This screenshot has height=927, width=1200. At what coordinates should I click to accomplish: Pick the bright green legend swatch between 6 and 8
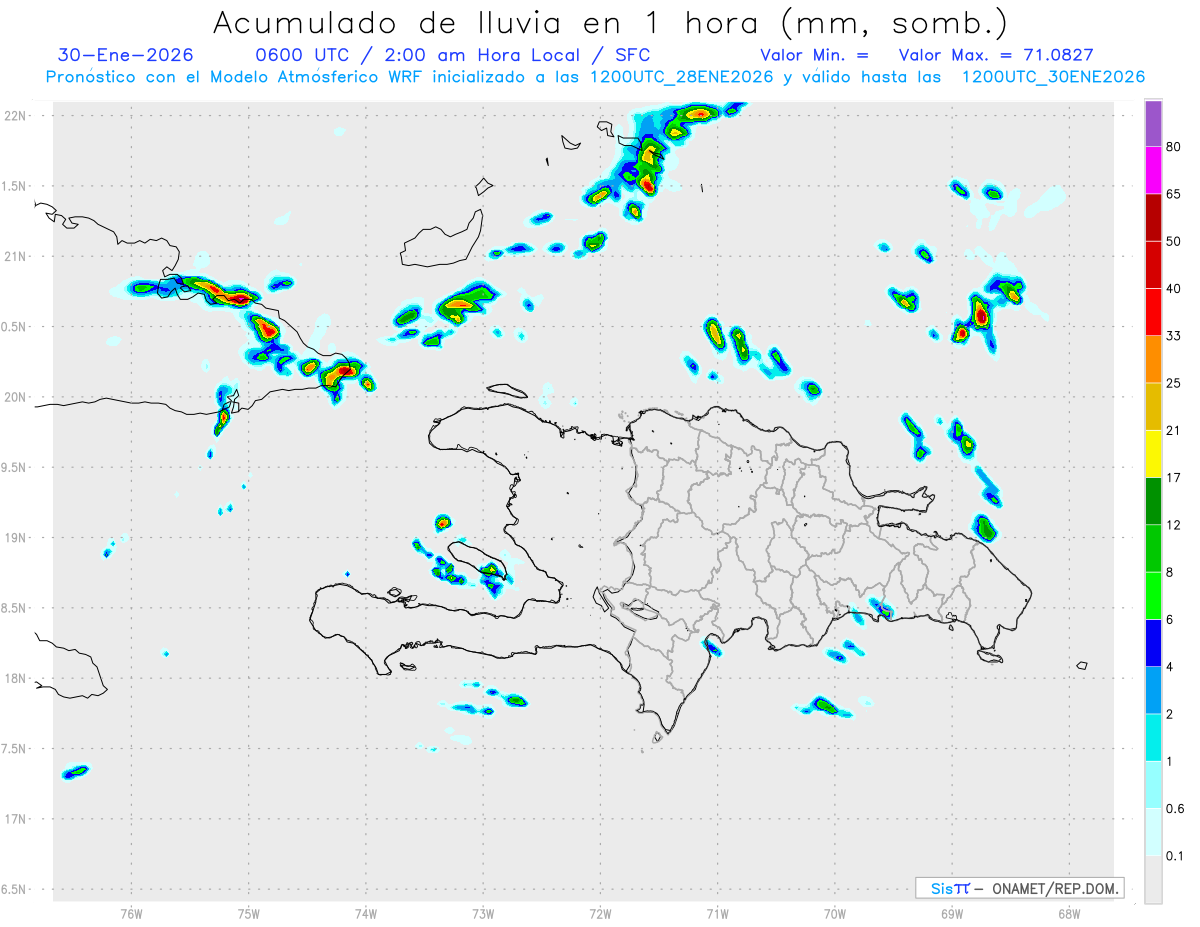tap(1153, 596)
